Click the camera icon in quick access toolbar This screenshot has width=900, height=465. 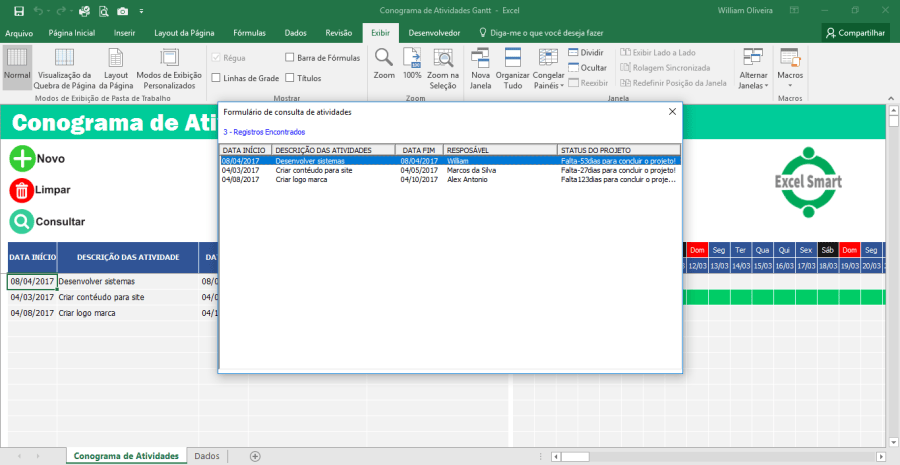point(122,11)
